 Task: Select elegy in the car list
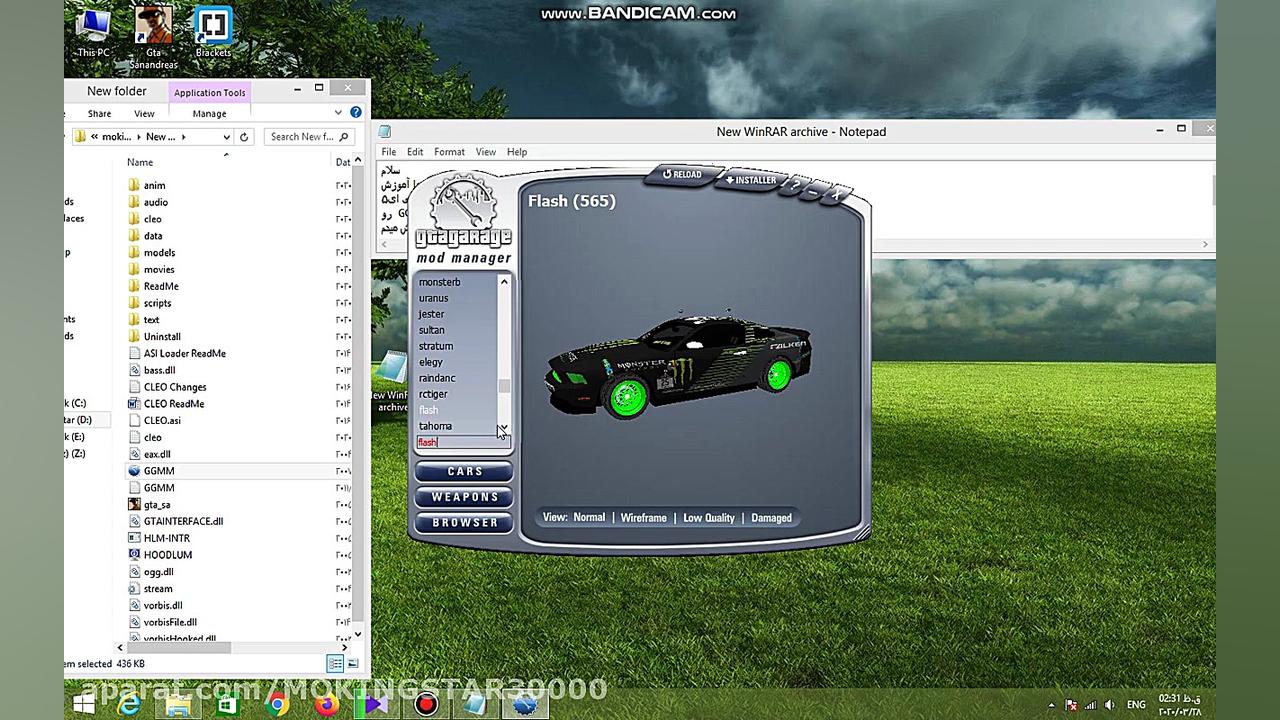pos(430,362)
